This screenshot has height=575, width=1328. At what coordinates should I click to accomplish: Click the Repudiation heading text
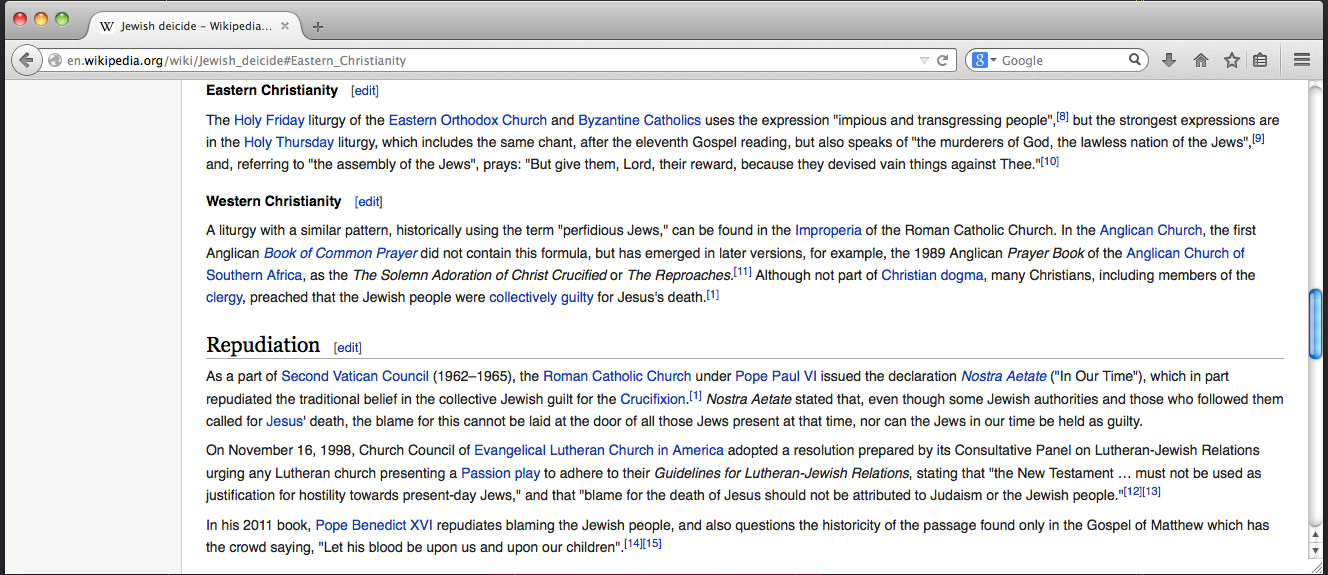(x=263, y=345)
